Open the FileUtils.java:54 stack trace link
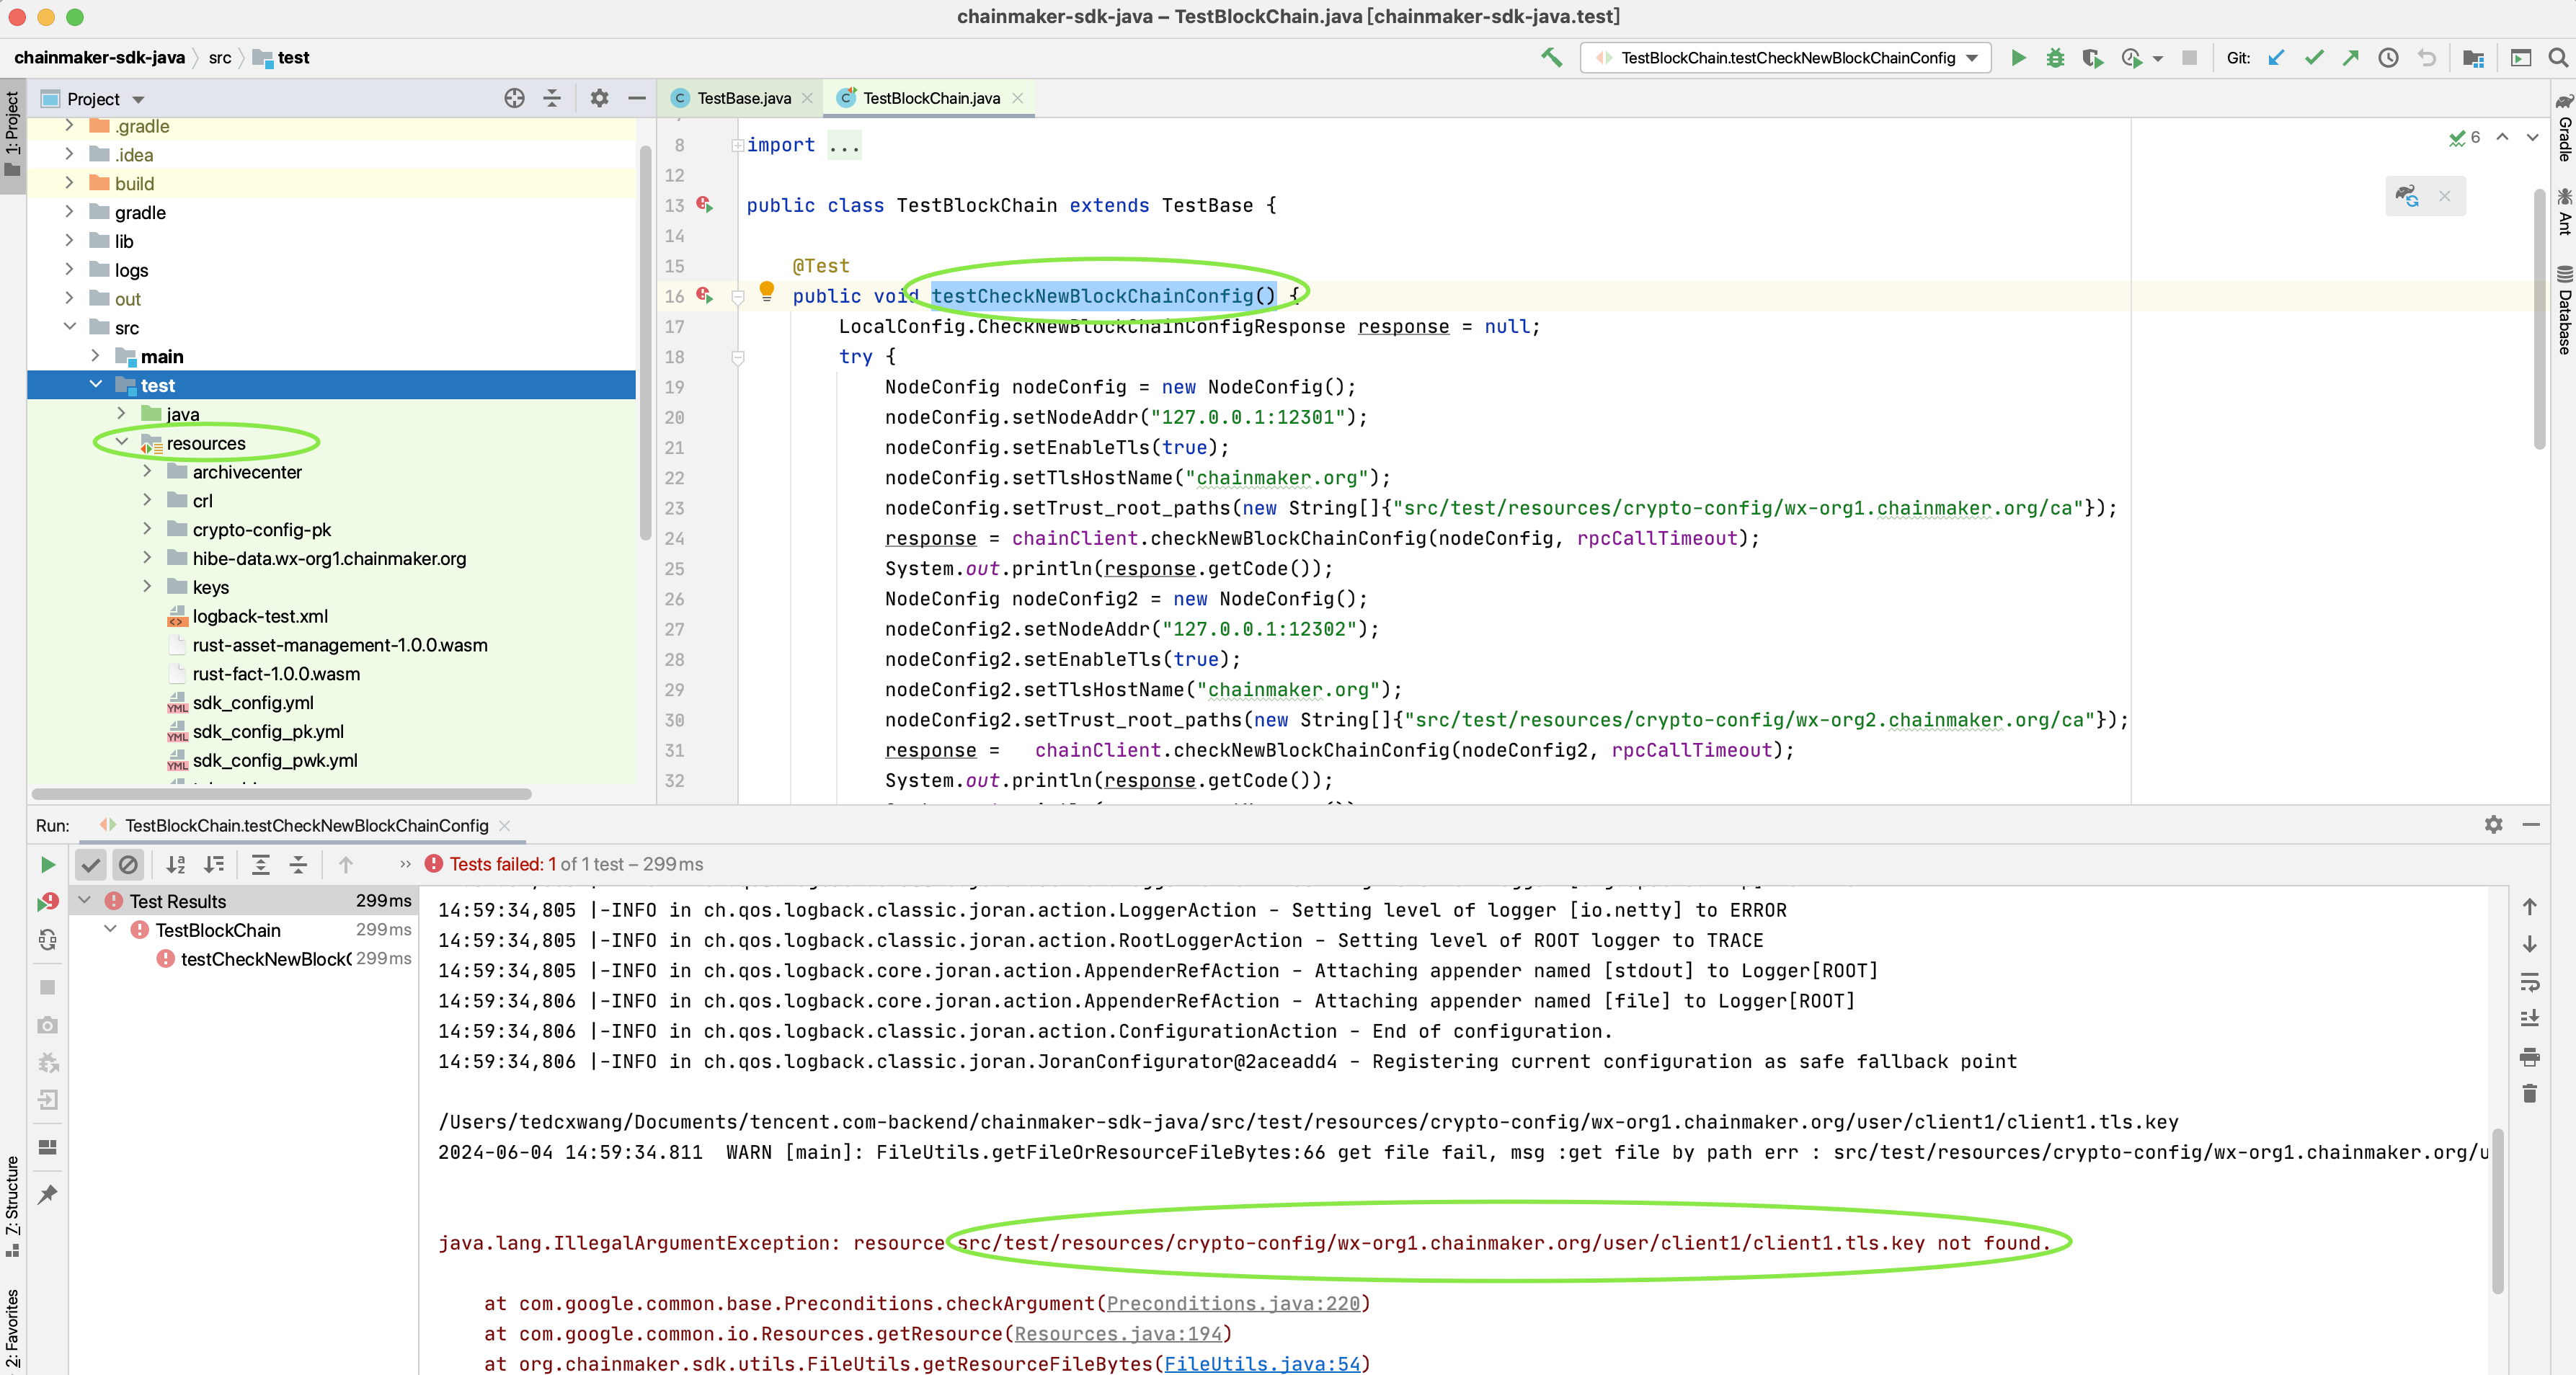 tap(1262, 1363)
